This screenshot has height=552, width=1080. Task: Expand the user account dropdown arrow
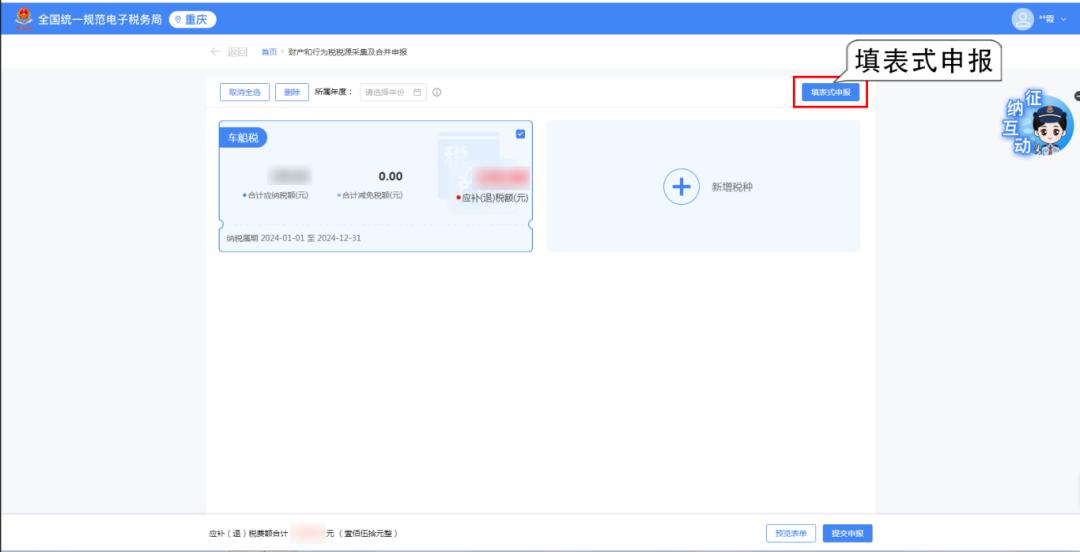[x=1063, y=19]
